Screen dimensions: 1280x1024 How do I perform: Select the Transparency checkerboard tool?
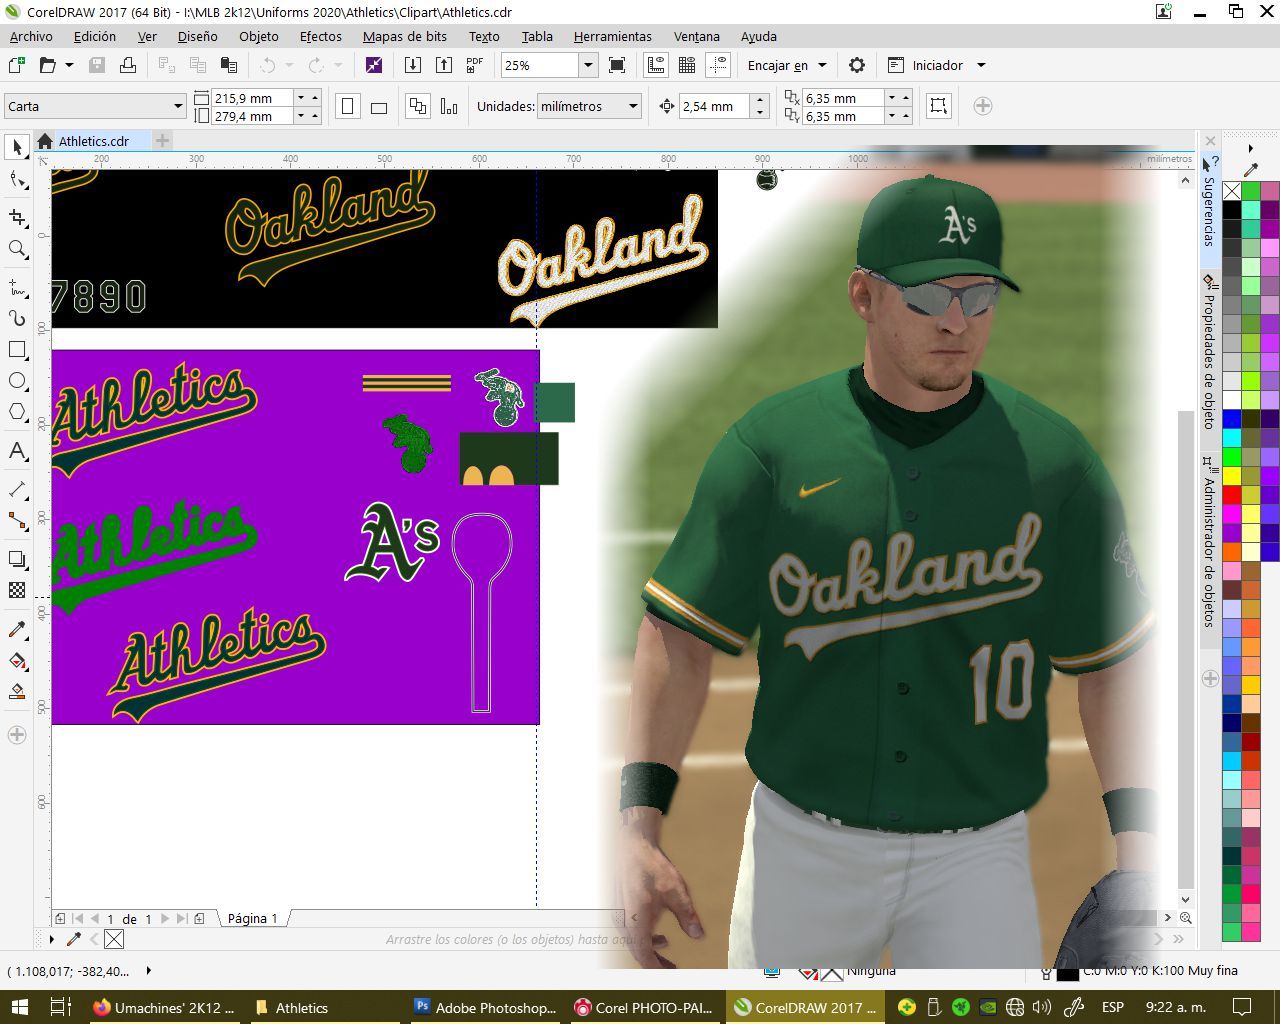[17, 590]
